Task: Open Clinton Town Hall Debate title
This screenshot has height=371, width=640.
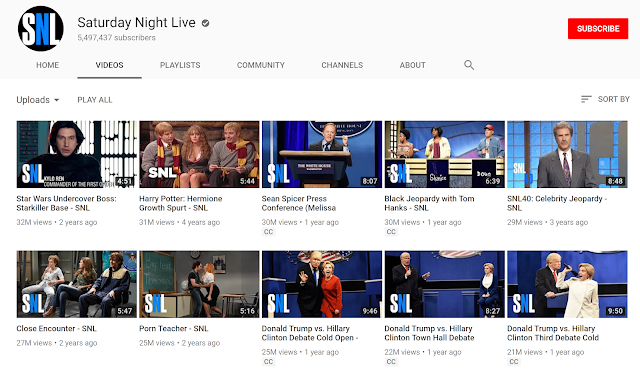Action: click(x=429, y=333)
